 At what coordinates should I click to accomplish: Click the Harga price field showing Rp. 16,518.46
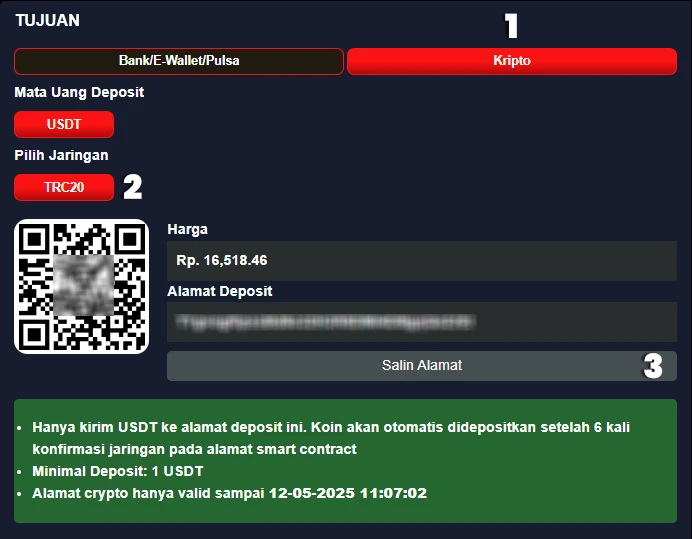point(421,260)
